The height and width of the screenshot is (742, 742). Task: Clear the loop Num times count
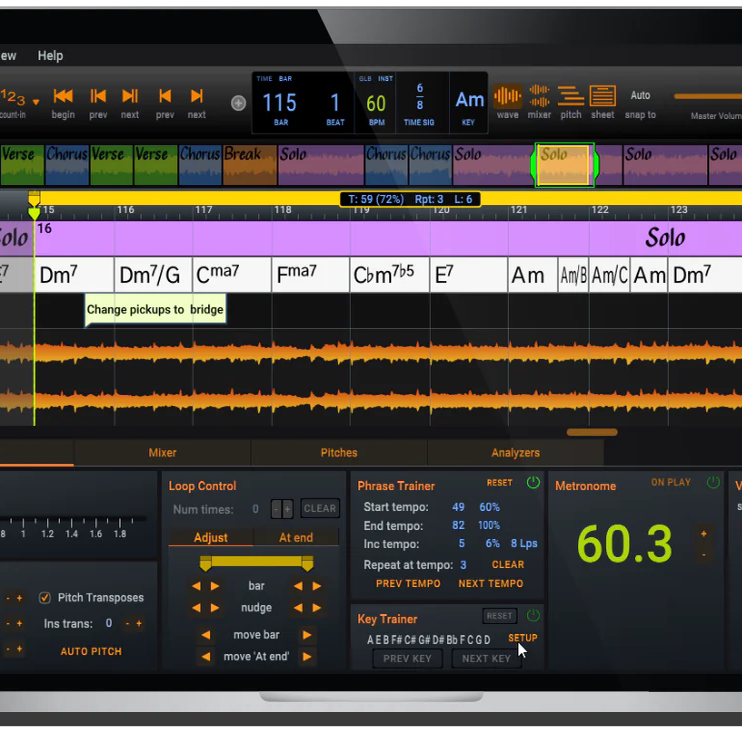320,509
